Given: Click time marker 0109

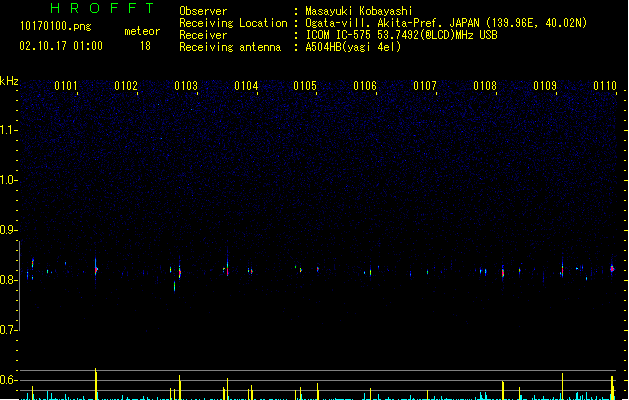Looking at the screenshot, I should (x=545, y=86).
